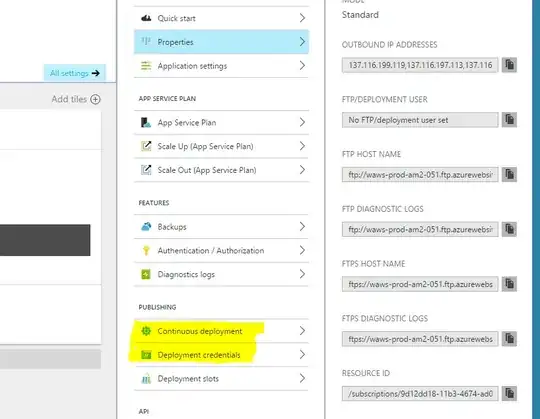Copy the FTP diagnostic logs URL

[x=509, y=229]
